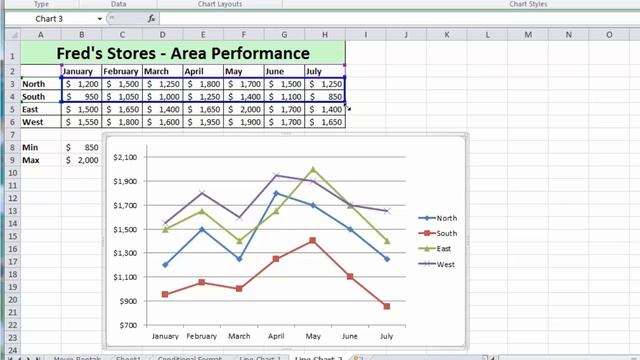Image resolution: width=640 pixels, height=360 pixels.
Task: Click the $2,100 vertical axis label
Action: 125,157
